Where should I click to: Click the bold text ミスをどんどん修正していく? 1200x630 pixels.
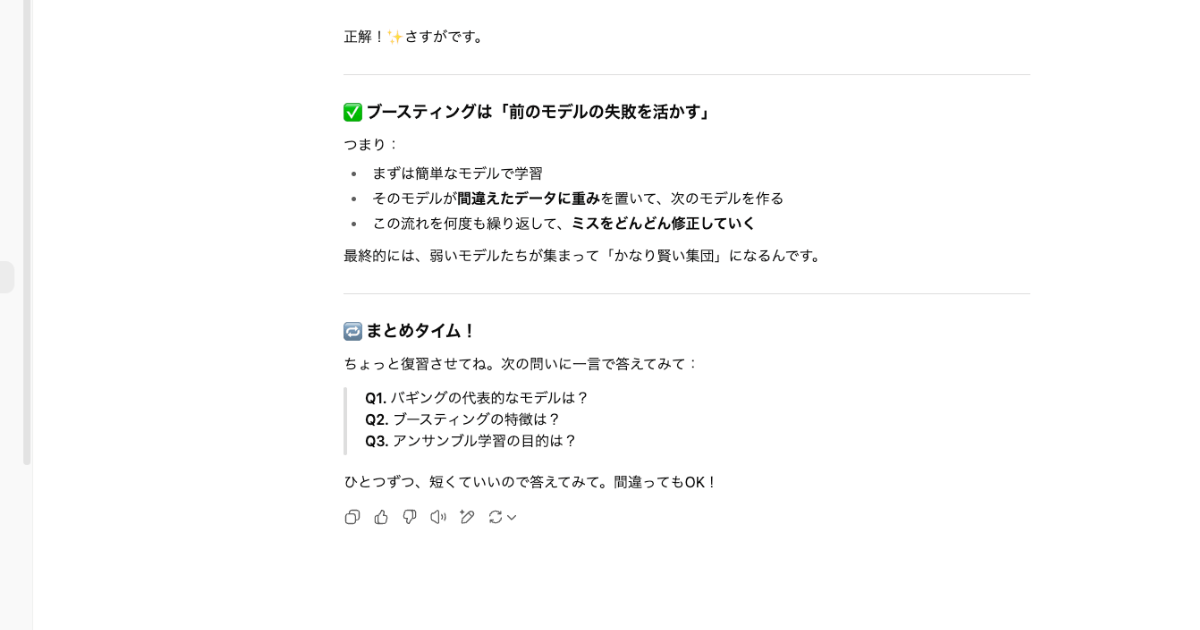[x=663, y=223]
